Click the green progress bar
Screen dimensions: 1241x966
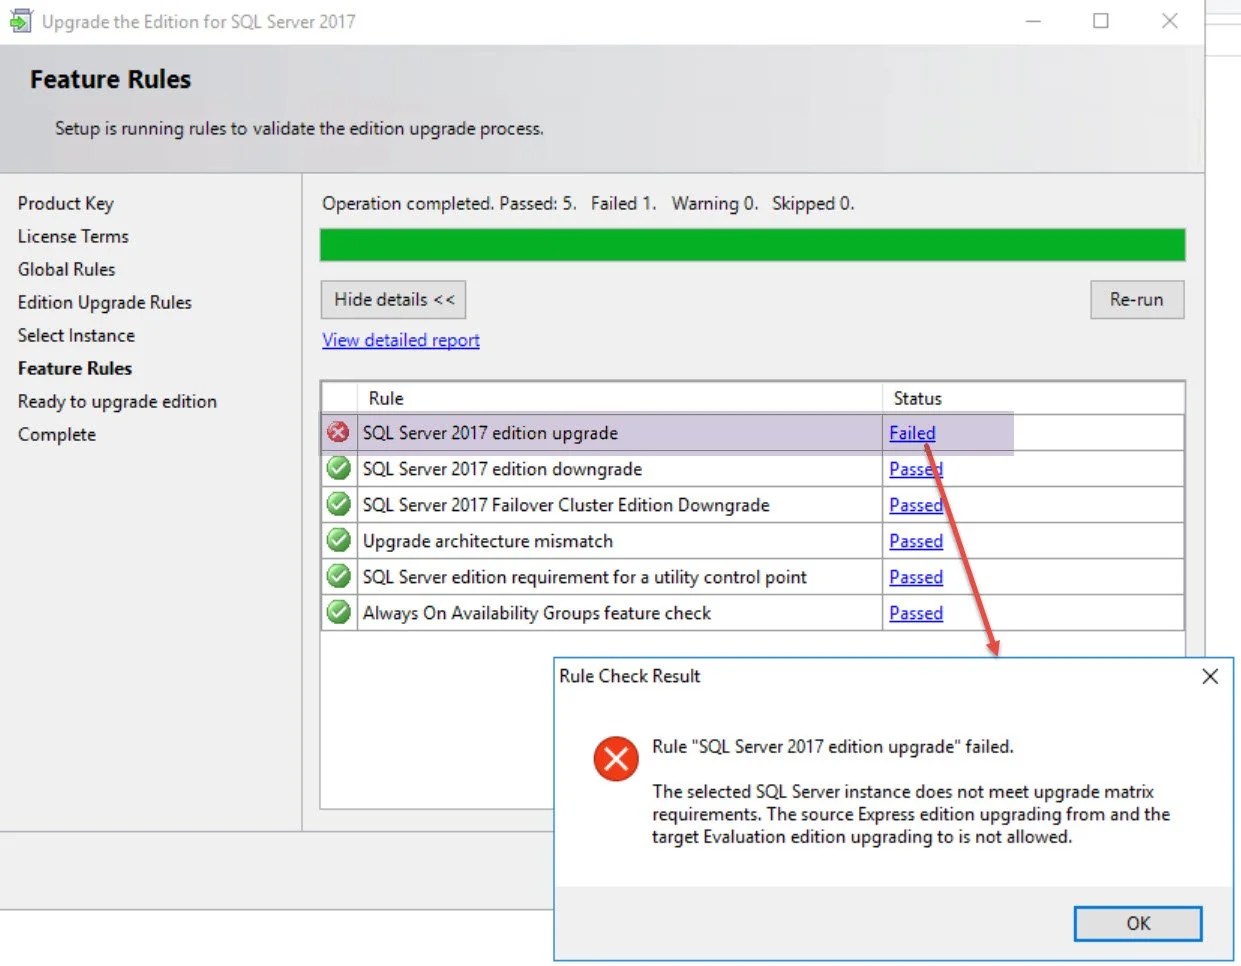tap(752, 244)
